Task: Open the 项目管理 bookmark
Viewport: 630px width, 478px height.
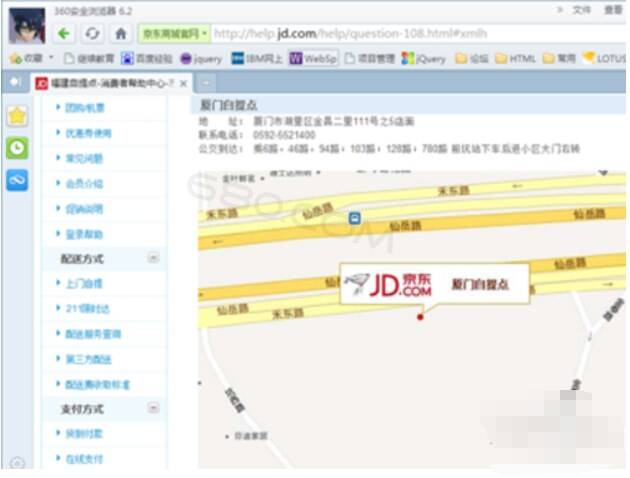Action: (370, 59)
